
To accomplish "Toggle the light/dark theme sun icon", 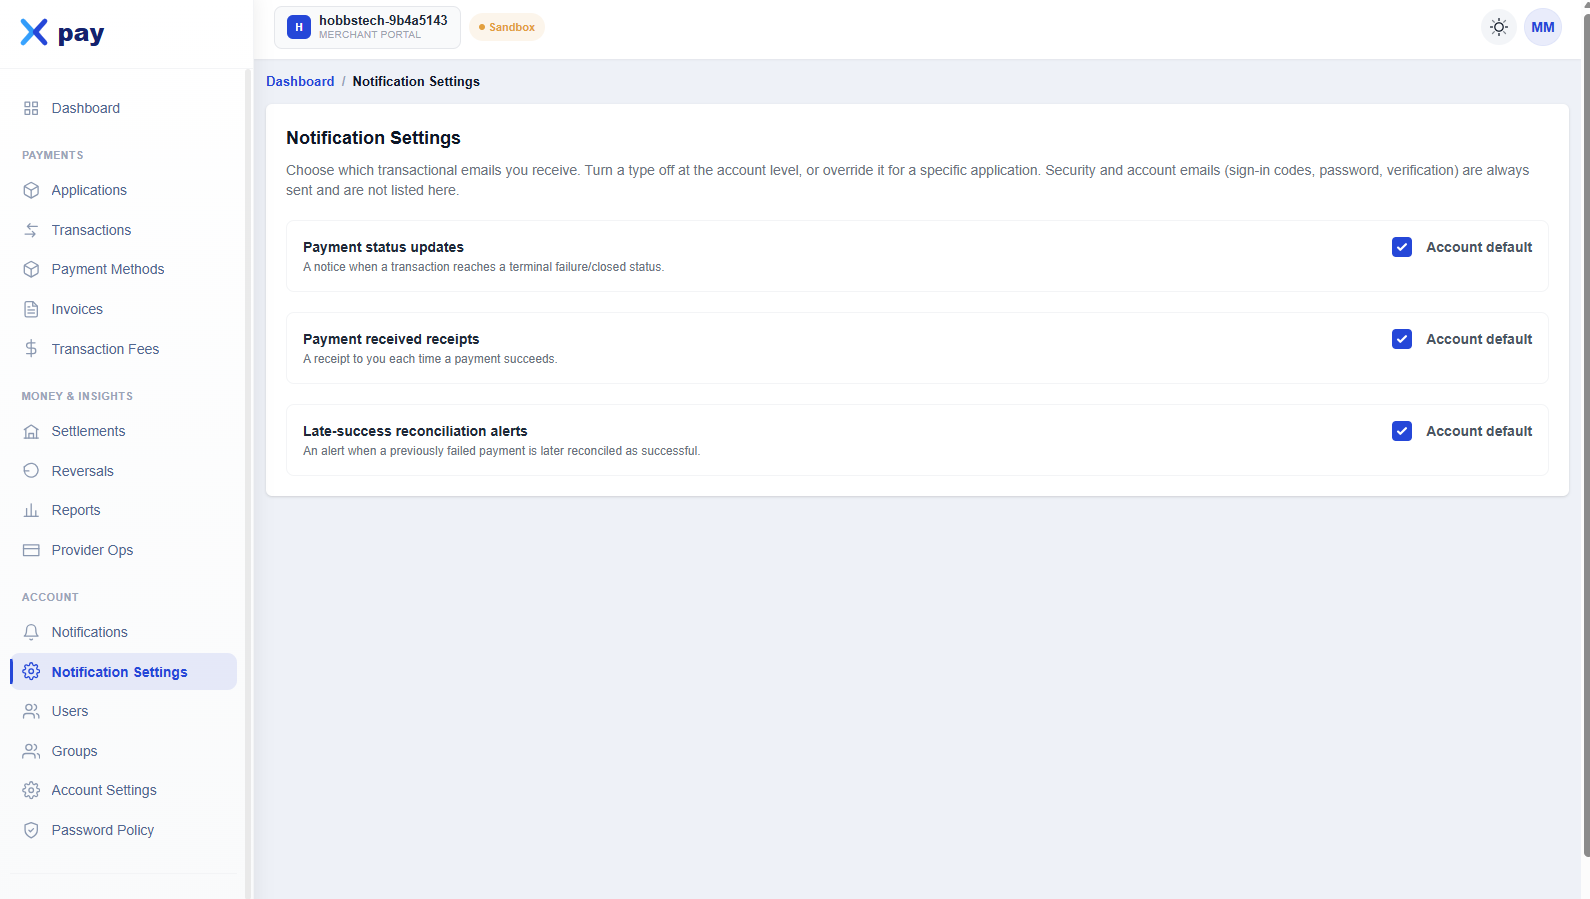I will pos(1498,27).
